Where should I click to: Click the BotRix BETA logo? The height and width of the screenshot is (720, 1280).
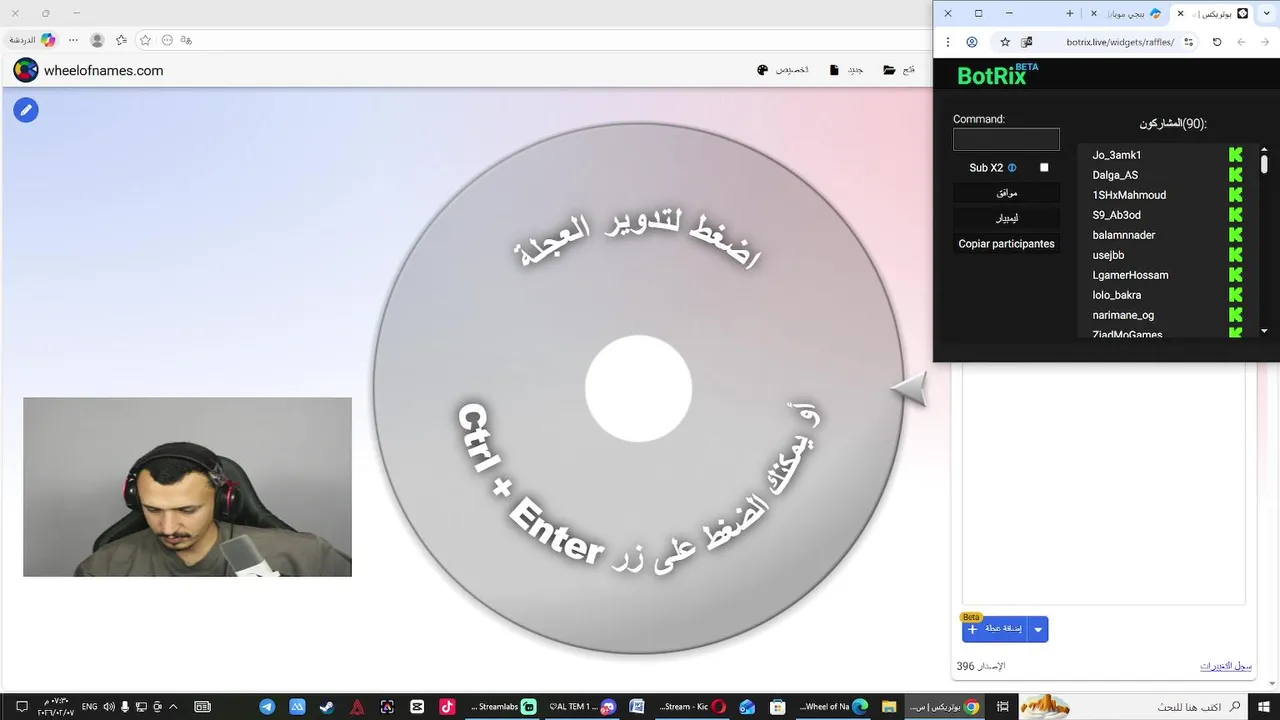tap(996, 75)
